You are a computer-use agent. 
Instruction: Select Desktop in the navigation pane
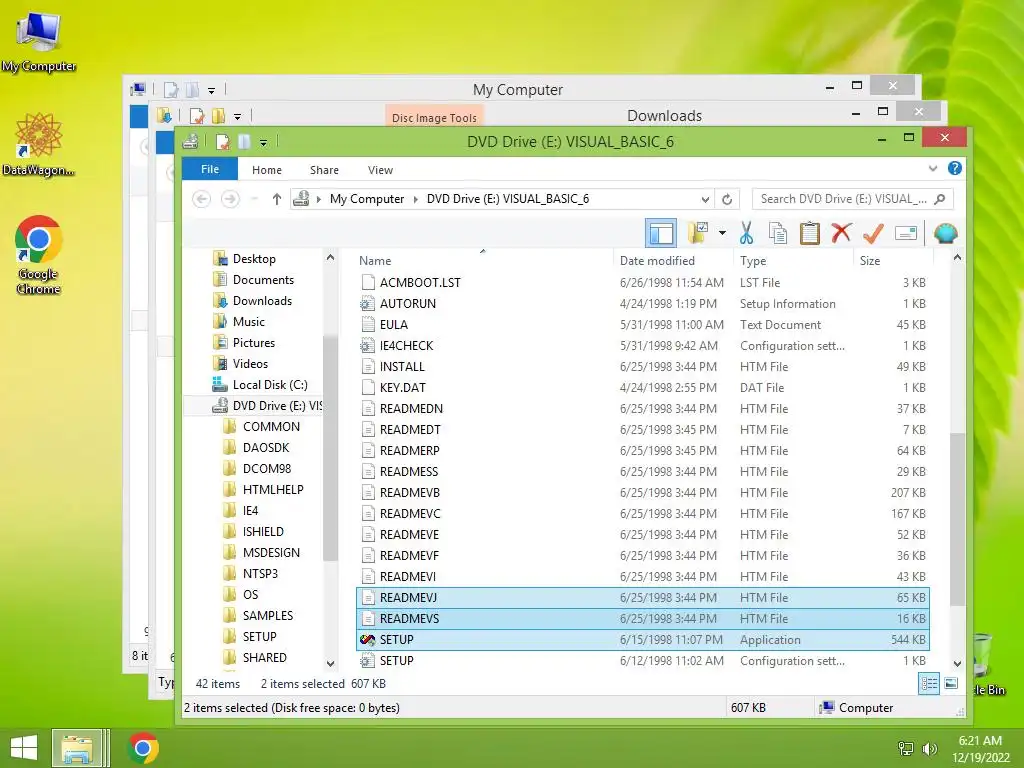[x=254, y=259]
